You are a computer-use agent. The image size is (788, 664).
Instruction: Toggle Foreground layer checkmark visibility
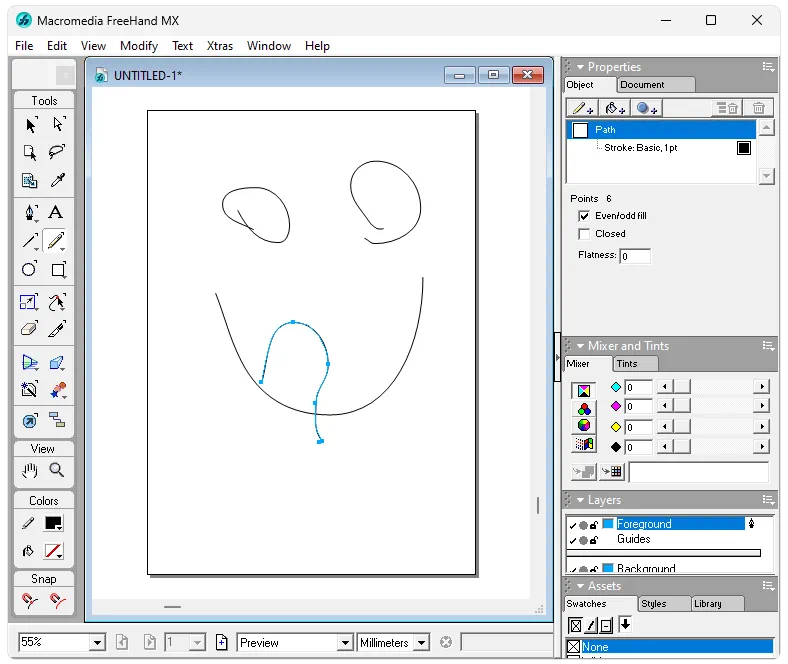coord(572,525)
